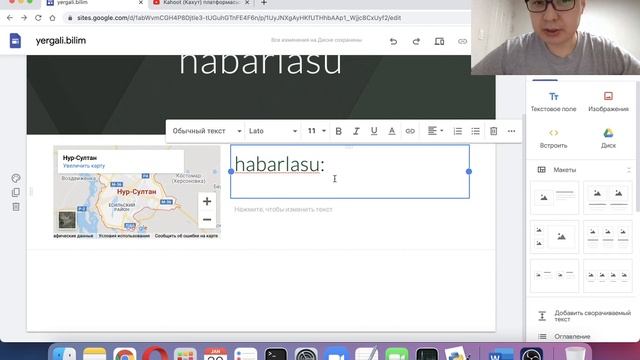Apply numbered list formatting
The image size is (640, 360).
[458, 131]
